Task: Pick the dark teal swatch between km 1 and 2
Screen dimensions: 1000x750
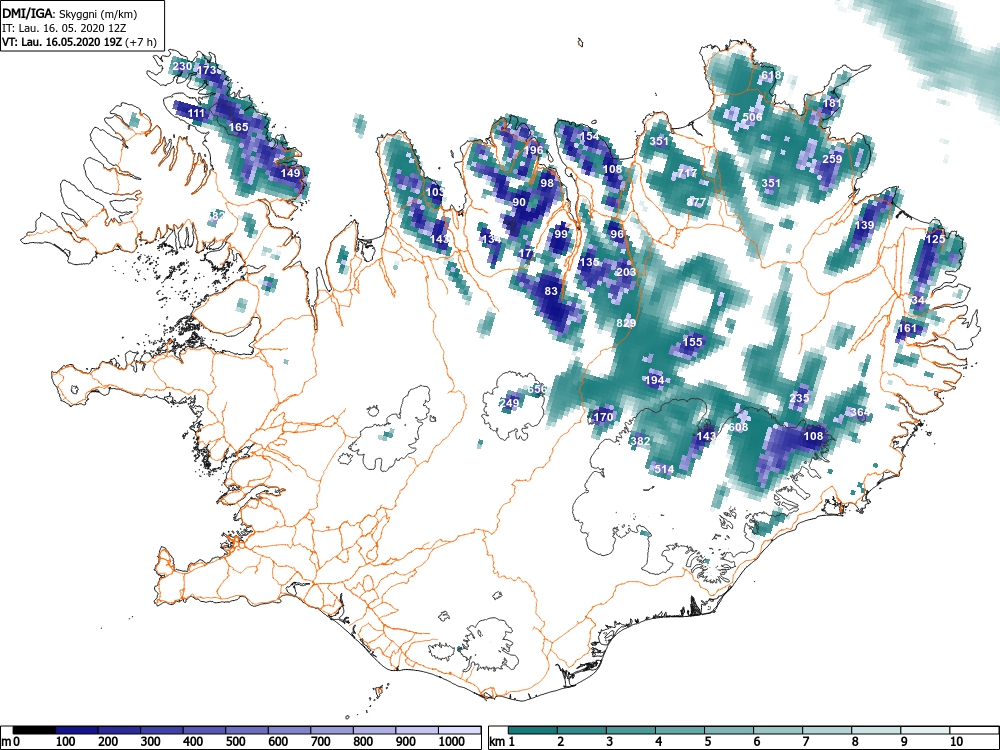Action: click(x=533, y=730)
